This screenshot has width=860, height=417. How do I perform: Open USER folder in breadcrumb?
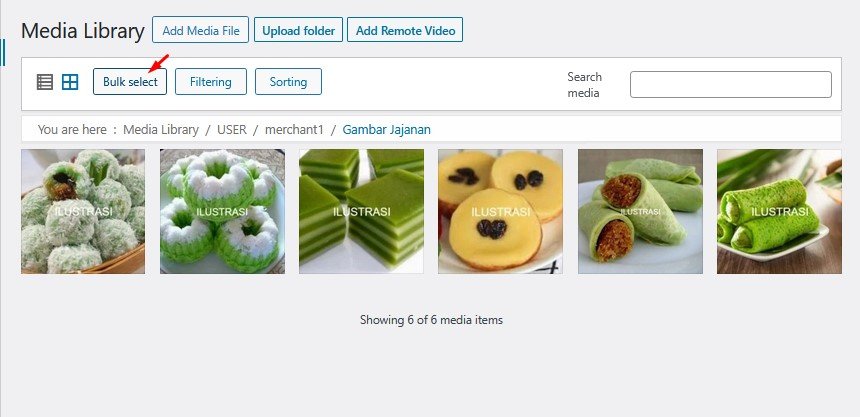point(232,129)
